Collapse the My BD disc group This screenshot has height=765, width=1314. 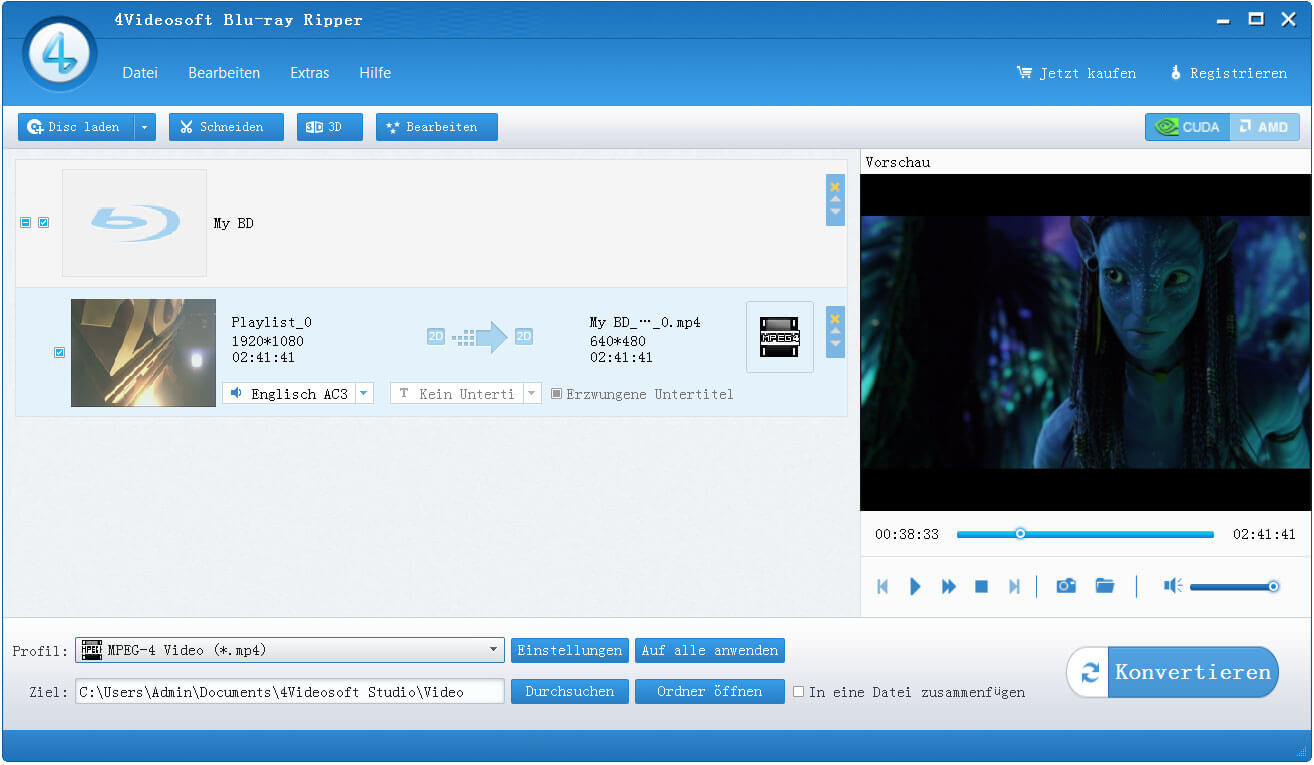[x=26, y=223]
